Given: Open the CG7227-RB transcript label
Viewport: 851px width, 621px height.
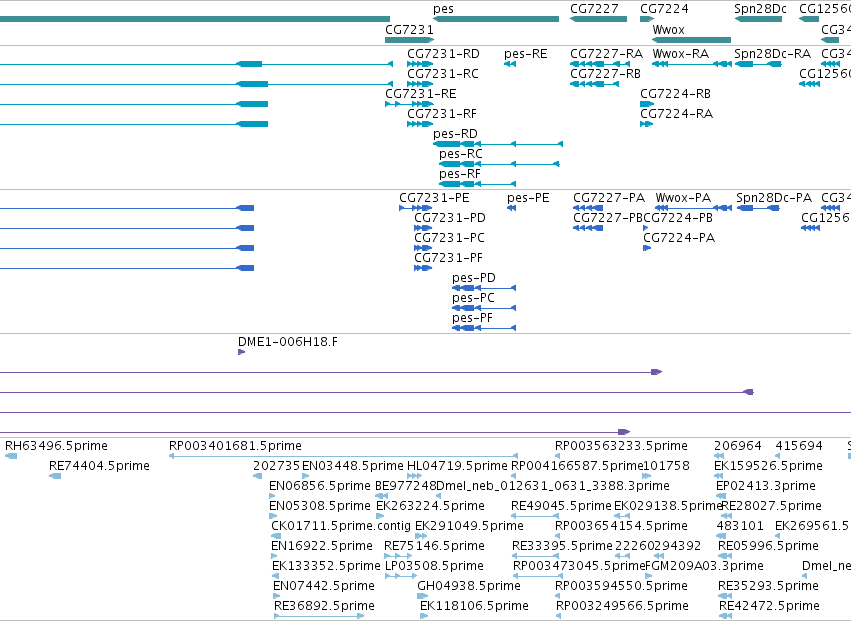Looking at the screenshot, I should pyautogui.click(x=605, y=74).
